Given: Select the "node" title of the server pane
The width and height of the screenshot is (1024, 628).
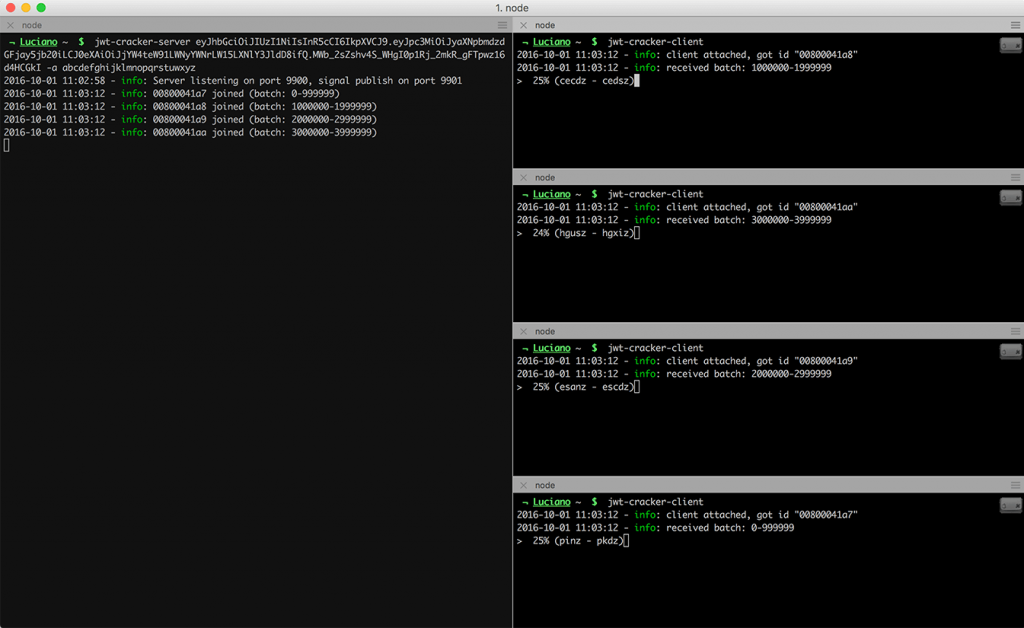Looking at the screenshot, I should [31, 25].
